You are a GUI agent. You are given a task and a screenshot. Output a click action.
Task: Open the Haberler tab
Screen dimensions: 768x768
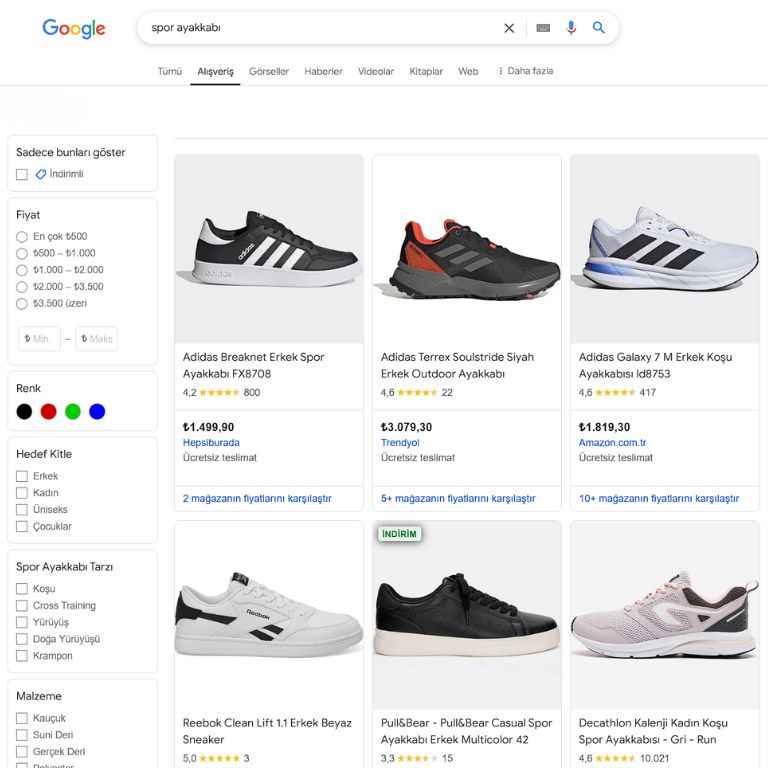pos(323,72)
